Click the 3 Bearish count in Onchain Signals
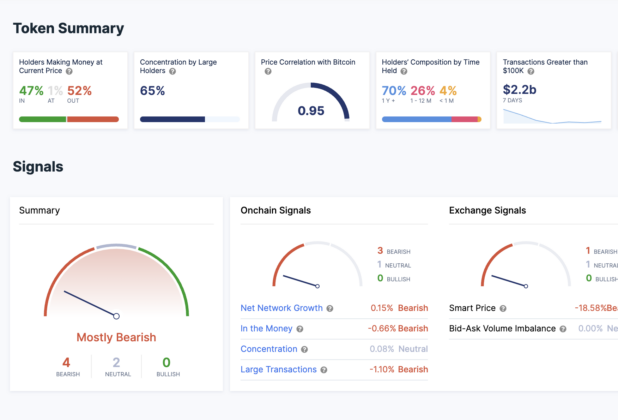618x420 pixels. 380,251
